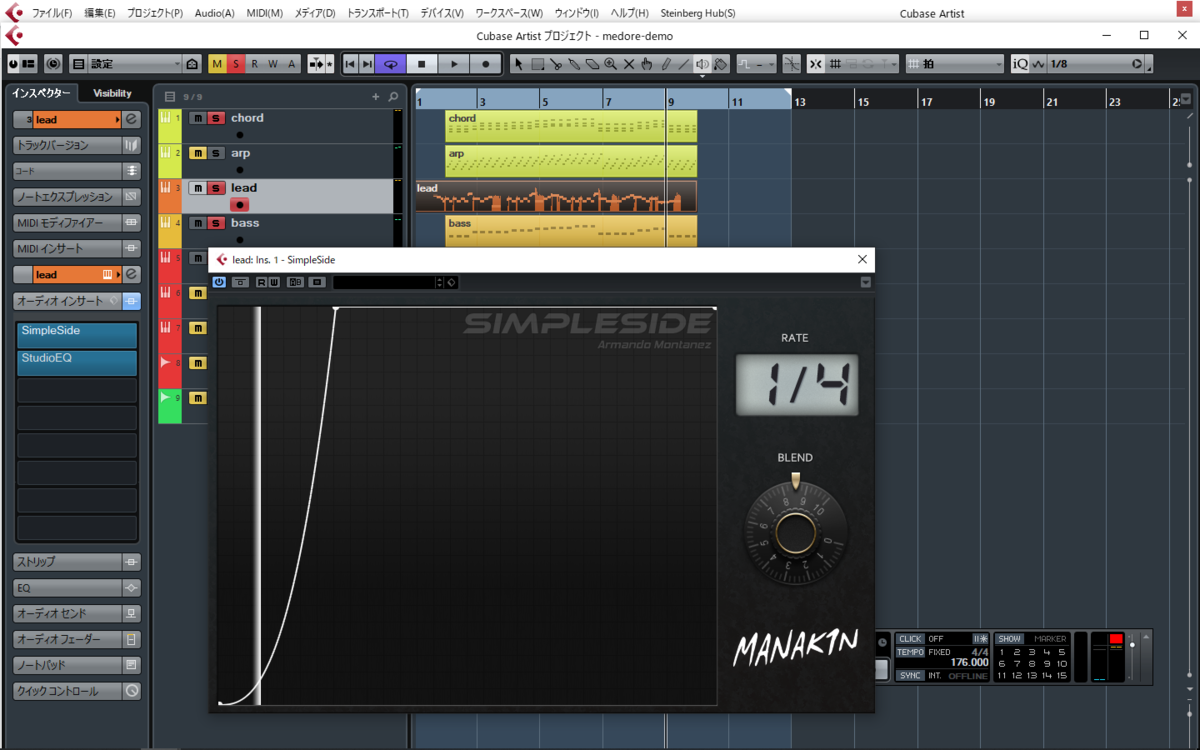1200x750 pixels.
Task: Click the Snap to zero crossing icon
Action: click(791, 64)
